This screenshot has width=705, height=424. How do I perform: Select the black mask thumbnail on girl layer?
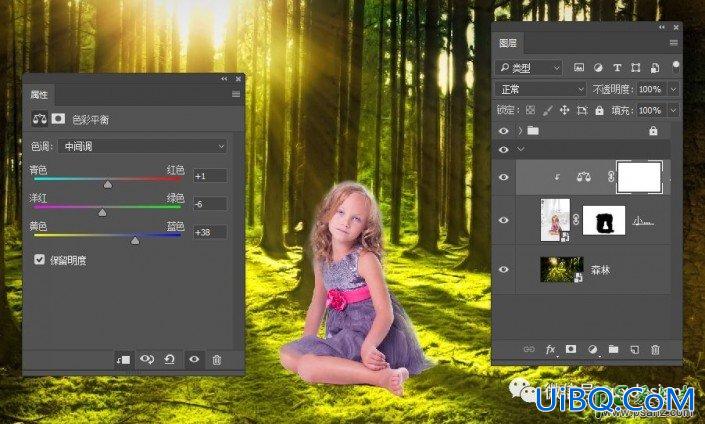tap(604, 220)
